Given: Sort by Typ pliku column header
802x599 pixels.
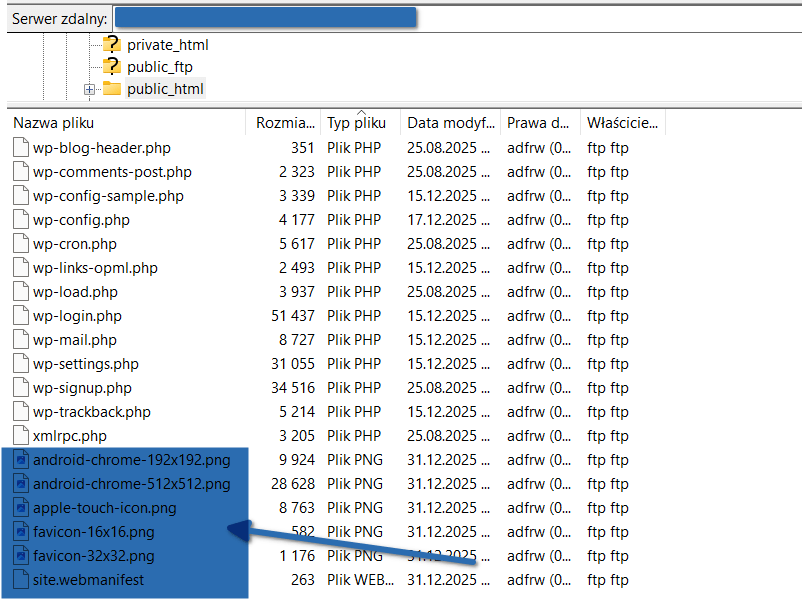Looking at the screenshot, I should pyautogui.click(x=356, y=124).
